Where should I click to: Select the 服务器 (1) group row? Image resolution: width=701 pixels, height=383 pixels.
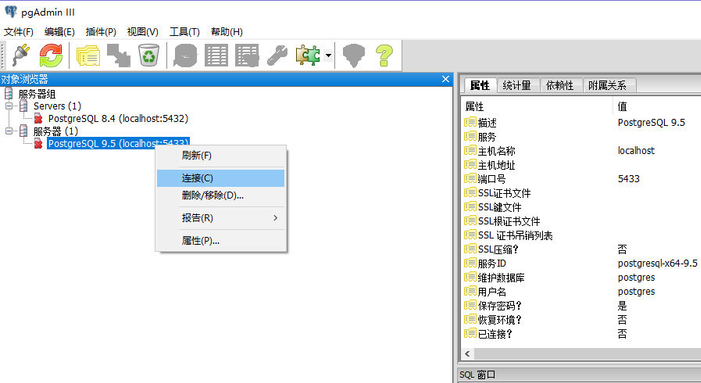55,131
